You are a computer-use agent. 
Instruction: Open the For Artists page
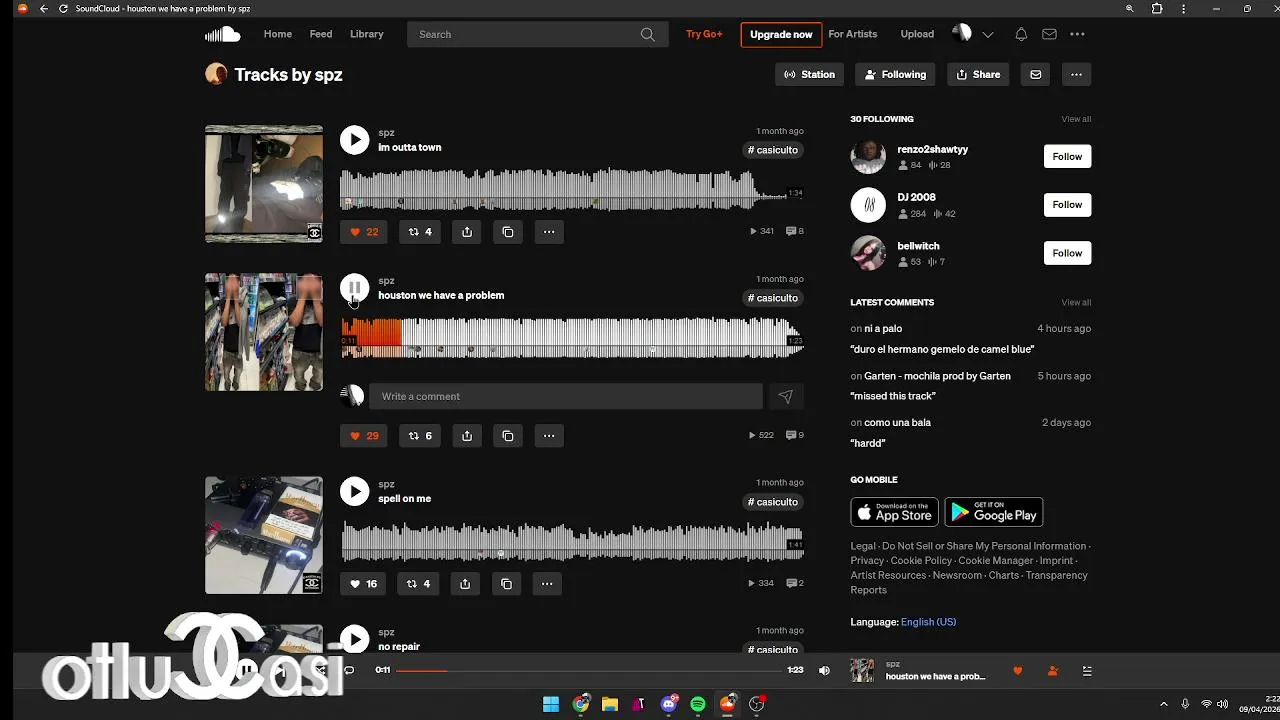coord(853,34)
